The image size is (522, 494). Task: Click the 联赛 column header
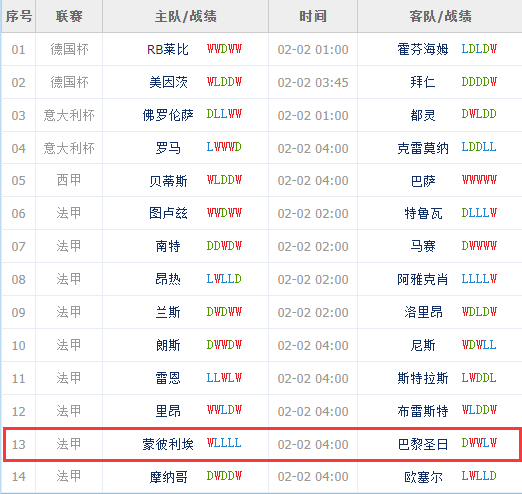click(69, 16)
